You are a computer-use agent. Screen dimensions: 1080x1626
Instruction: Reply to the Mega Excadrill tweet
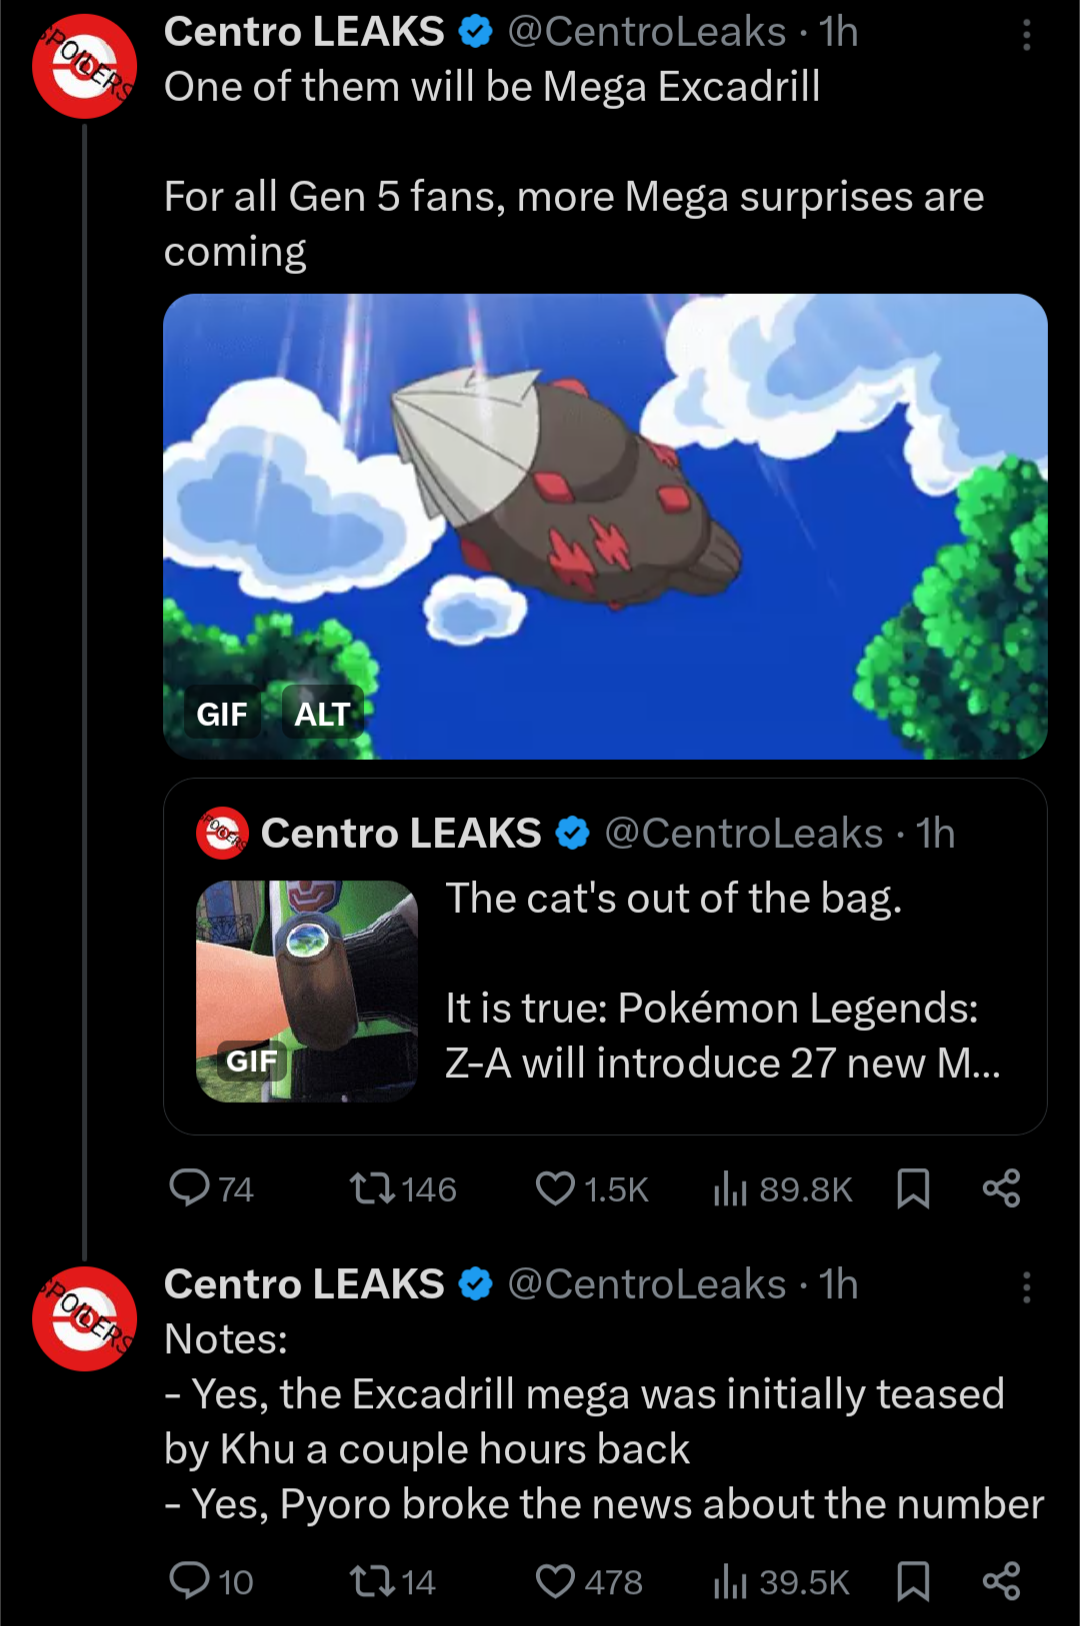(190, 1188)
